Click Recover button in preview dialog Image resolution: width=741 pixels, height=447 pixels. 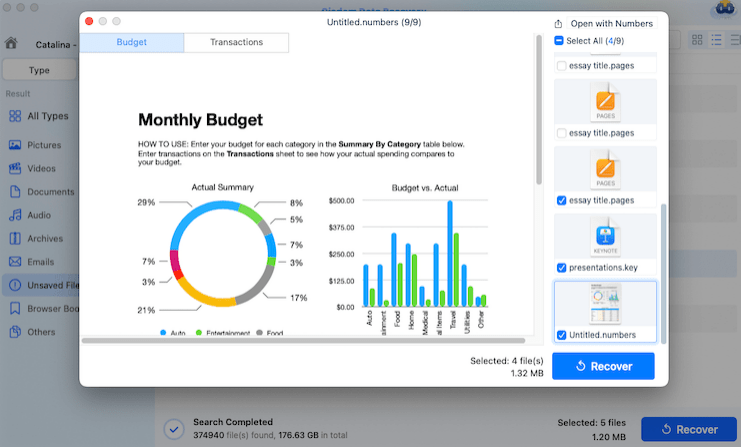coord(603,366)
